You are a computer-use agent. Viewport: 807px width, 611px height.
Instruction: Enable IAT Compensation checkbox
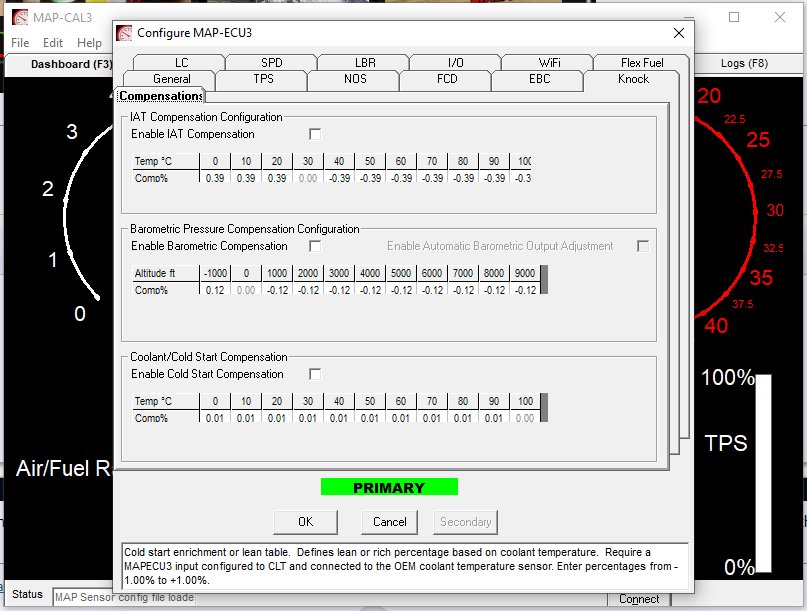(x=315, y=134)
